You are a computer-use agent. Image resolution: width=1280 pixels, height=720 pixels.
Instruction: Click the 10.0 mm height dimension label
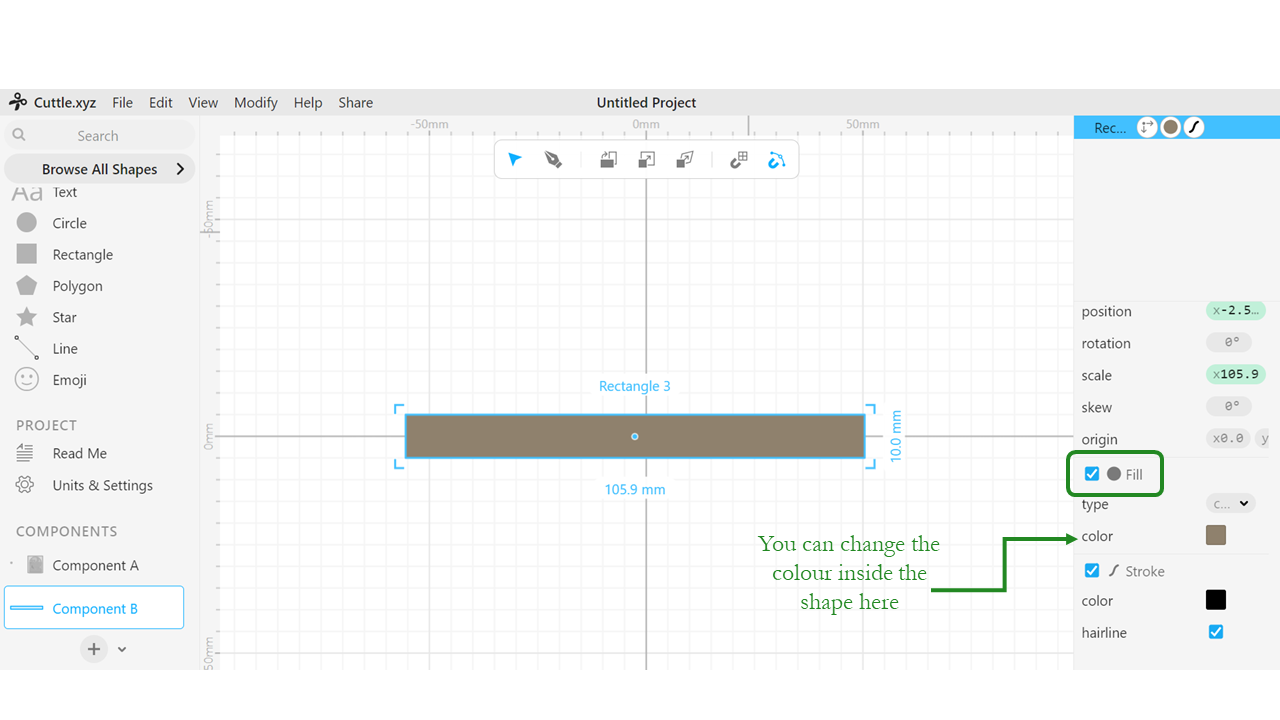[x=896, y=435]
